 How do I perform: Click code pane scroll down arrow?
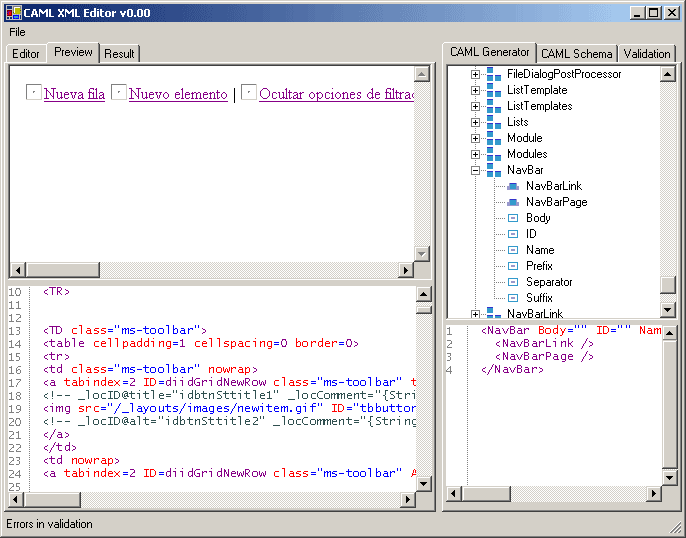[x=423, y=483]
